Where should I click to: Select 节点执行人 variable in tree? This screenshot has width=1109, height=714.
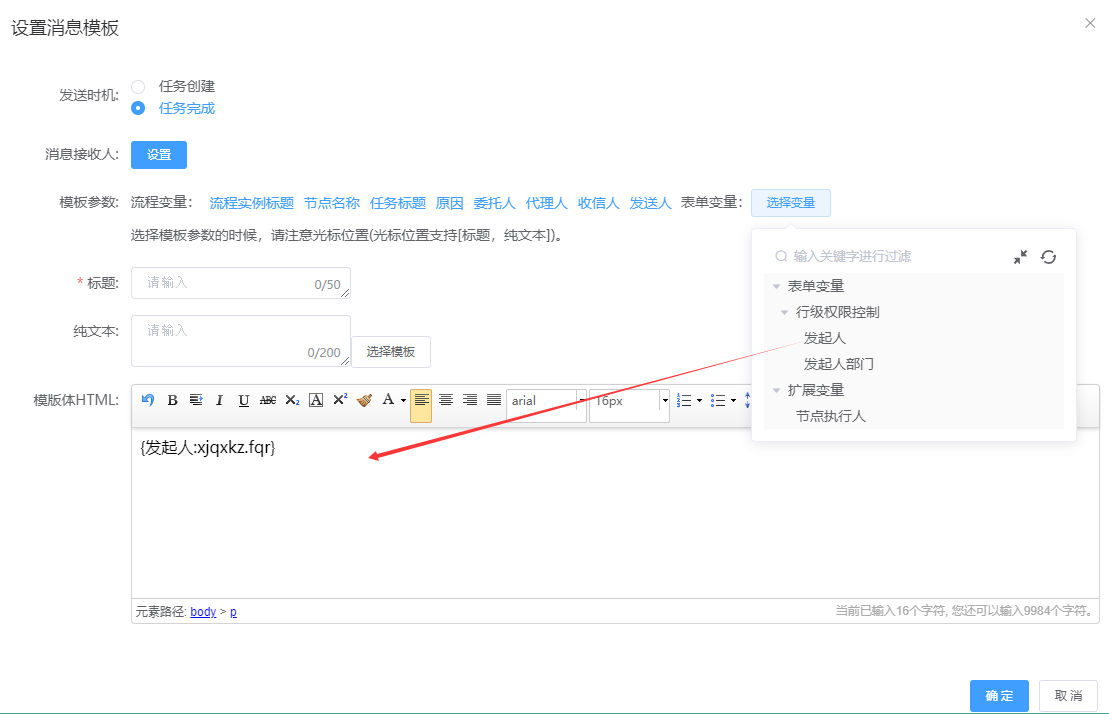pos(830,416)
